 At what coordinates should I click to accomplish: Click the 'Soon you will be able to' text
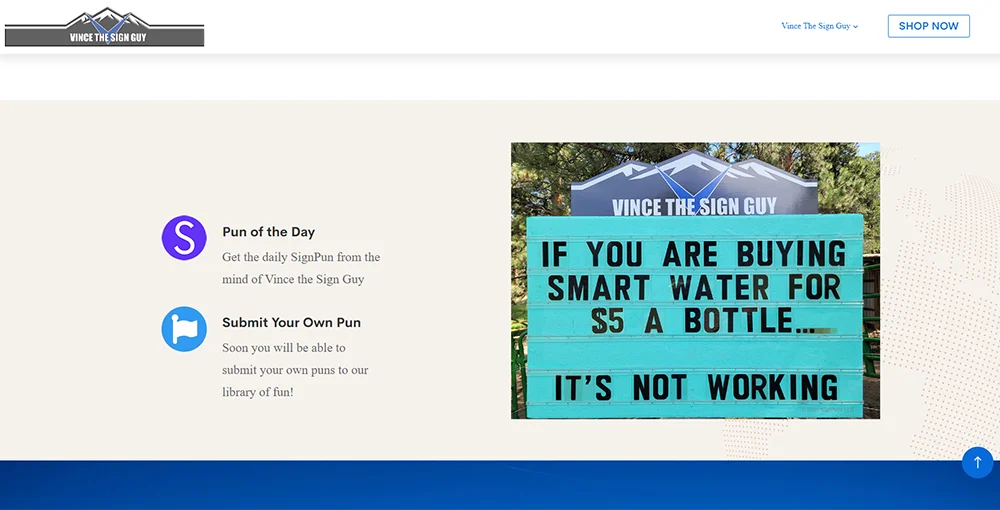284,348
